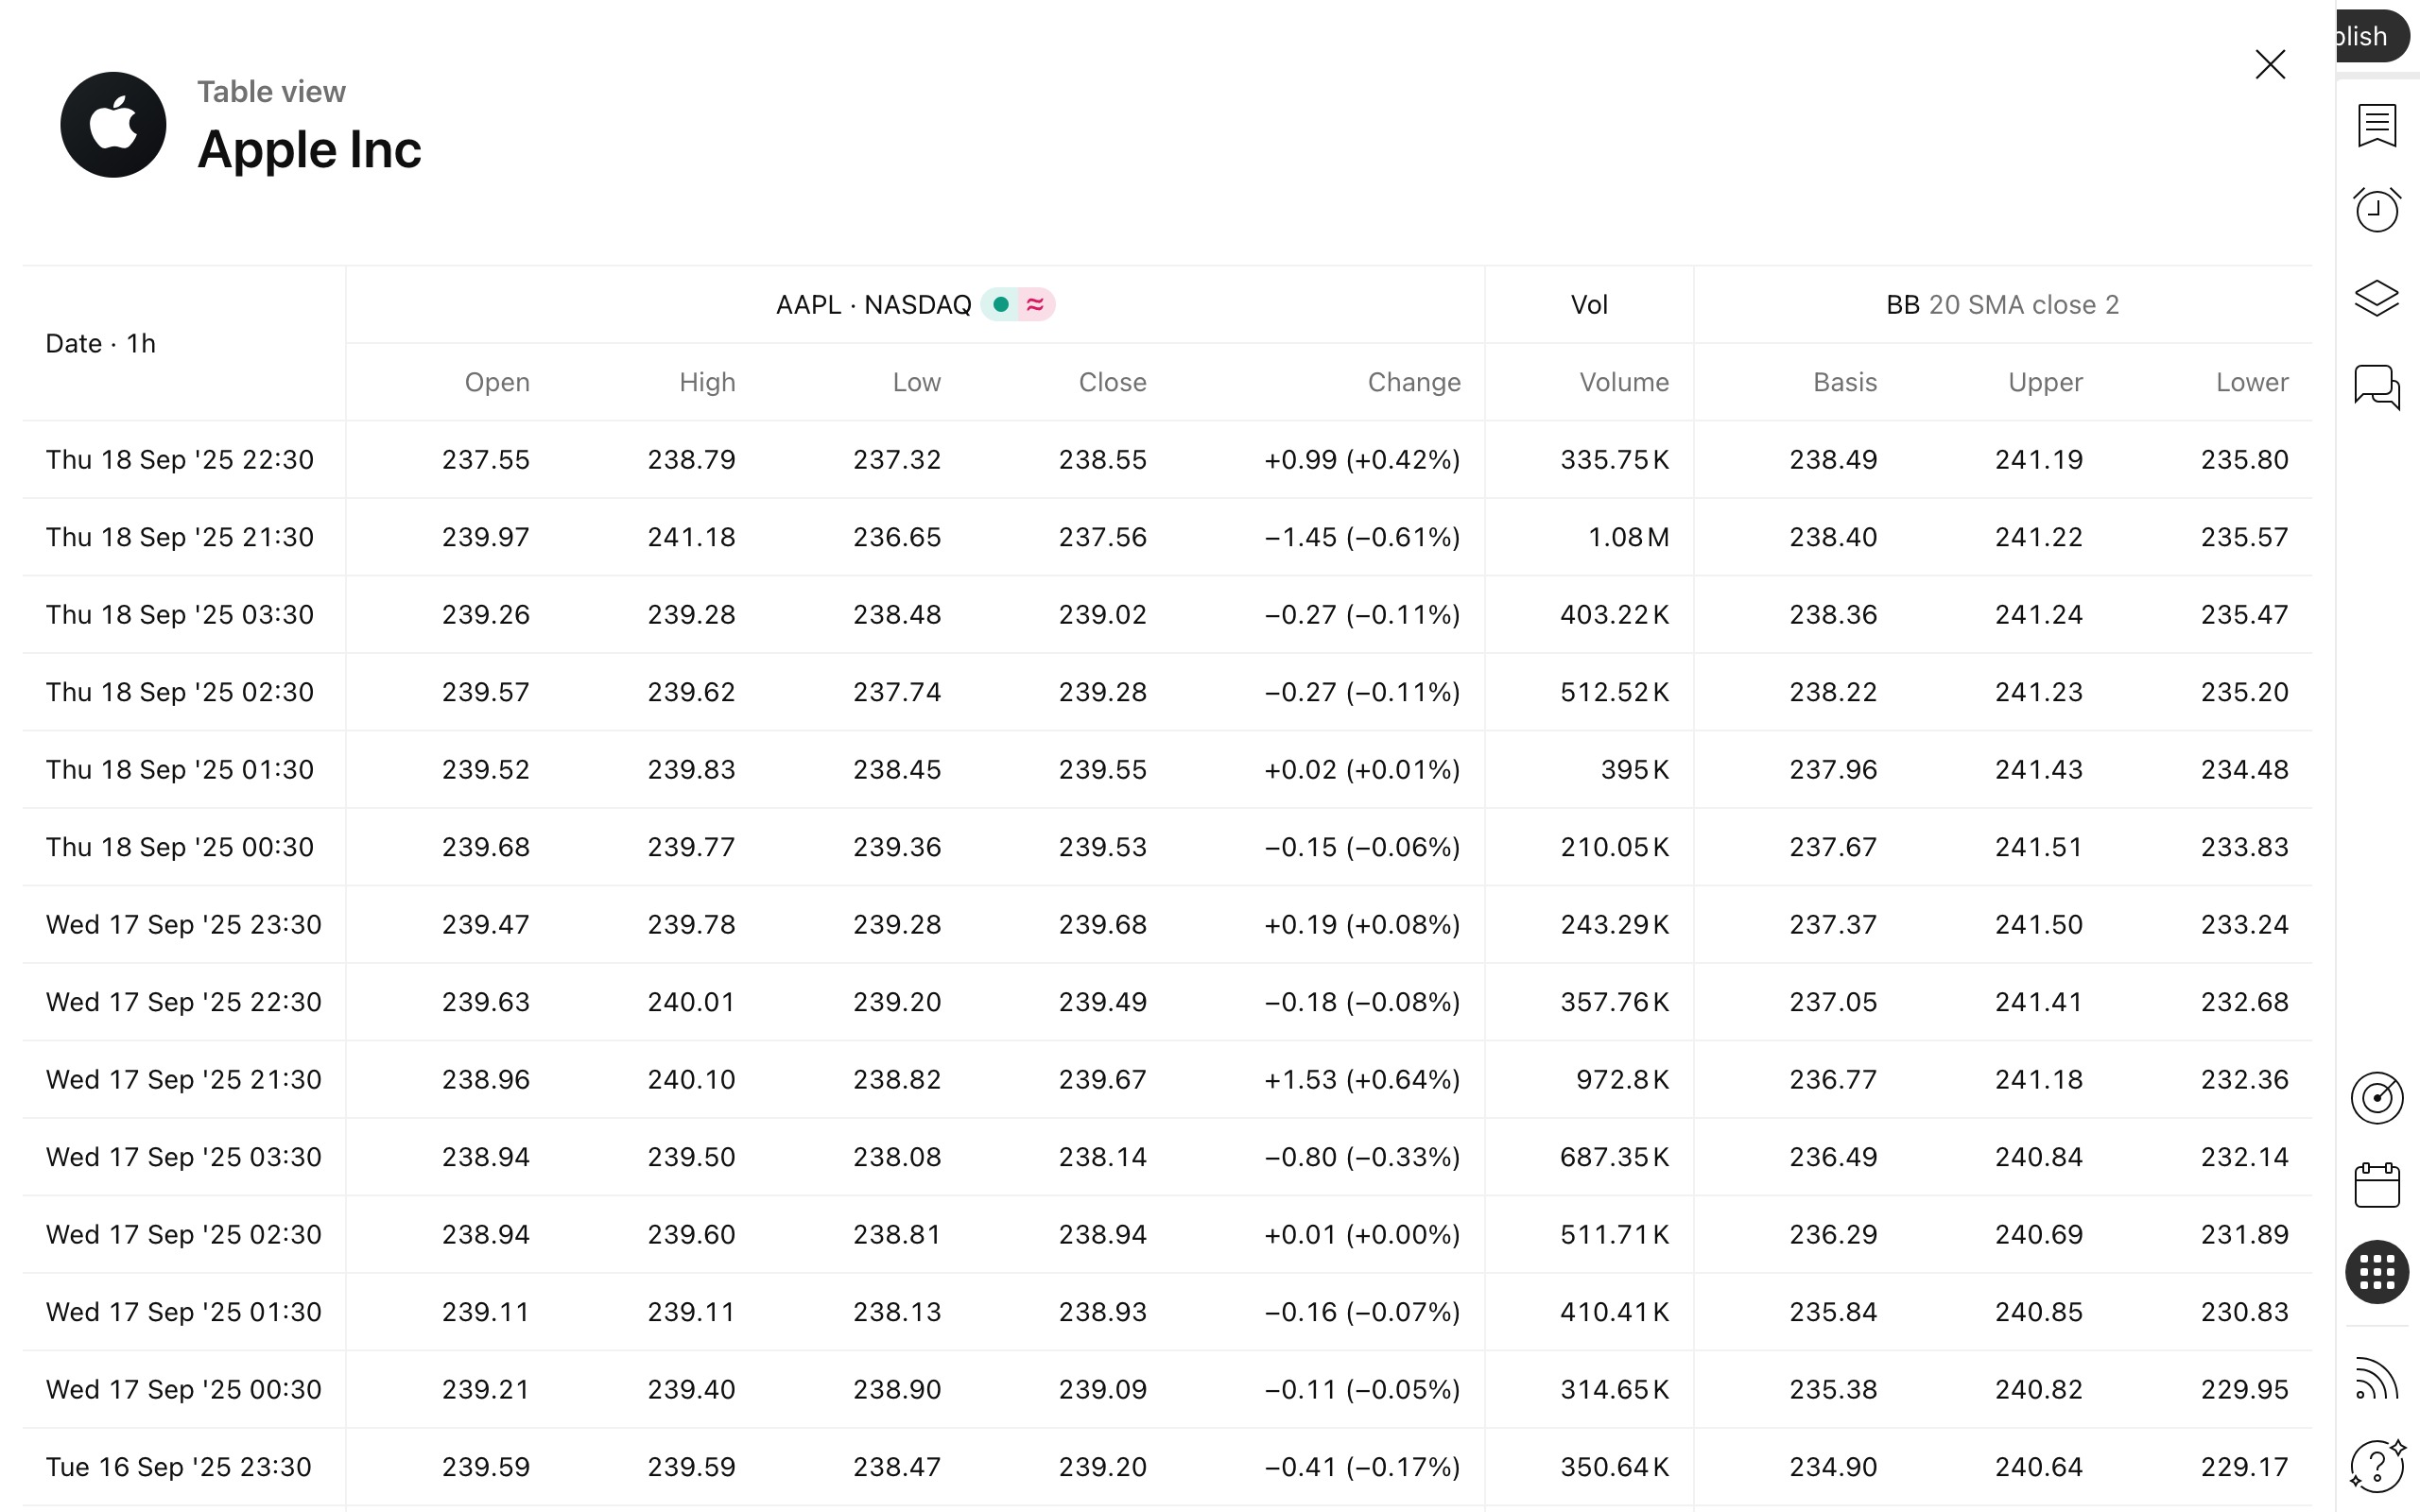Click the green market status dot
The height and width of the screenshot is (1512, 2420).
[1000, 304]
